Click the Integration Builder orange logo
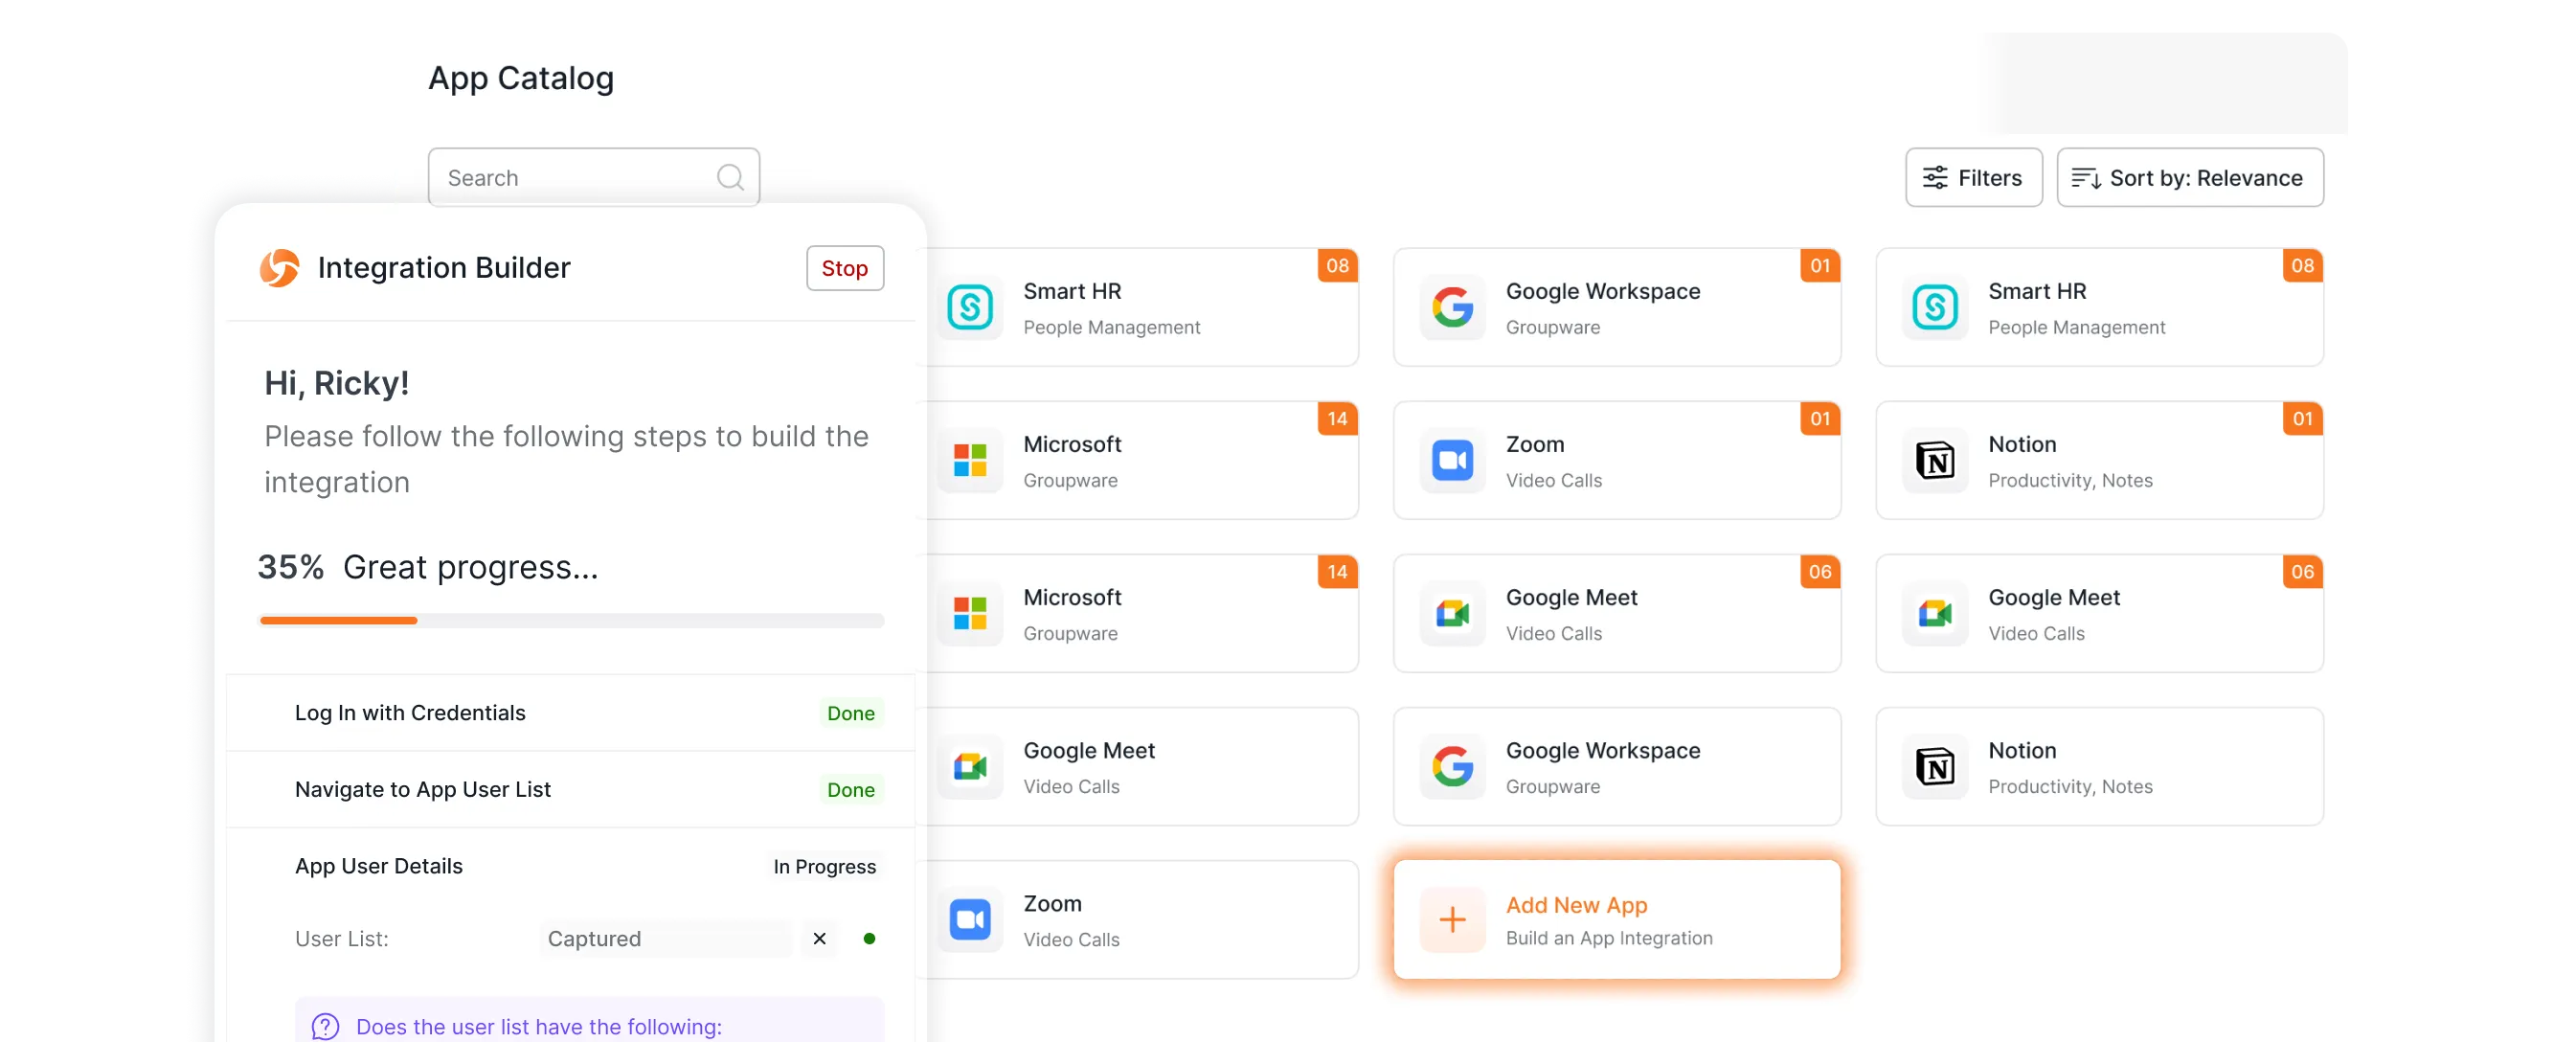This screenshot has width=2576, height=1042. pyautogui.click(x=279, y=268)
